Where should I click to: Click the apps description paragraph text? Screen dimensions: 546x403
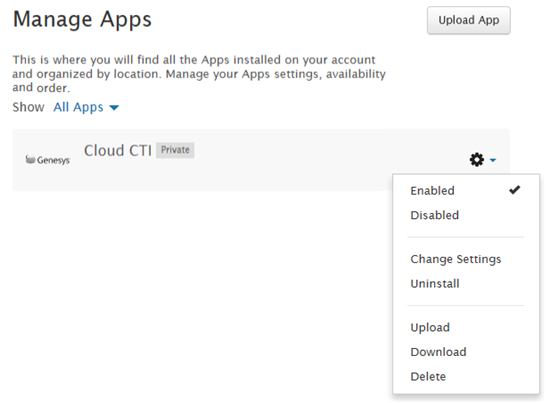tap(199, 74)
